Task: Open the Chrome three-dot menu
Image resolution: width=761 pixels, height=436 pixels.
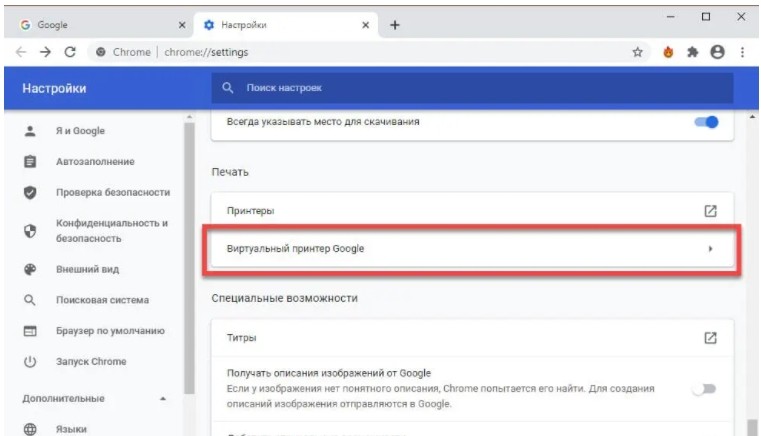Action: coord(741,51)
